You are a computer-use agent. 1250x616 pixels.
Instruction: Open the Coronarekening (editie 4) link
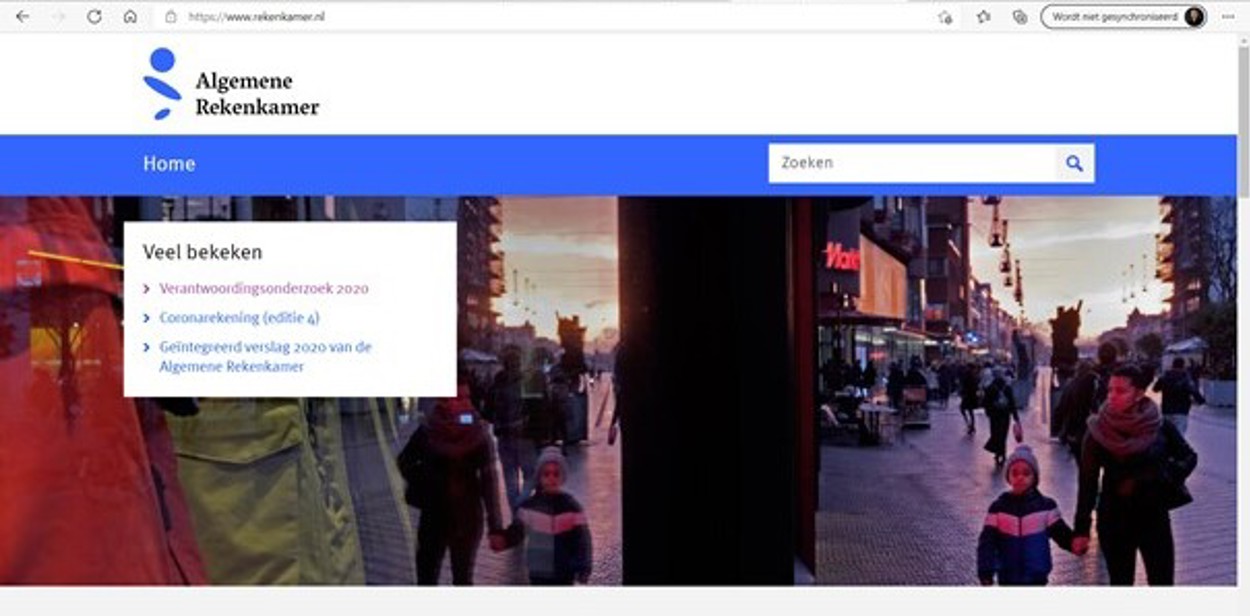click(x=239, y=318)
